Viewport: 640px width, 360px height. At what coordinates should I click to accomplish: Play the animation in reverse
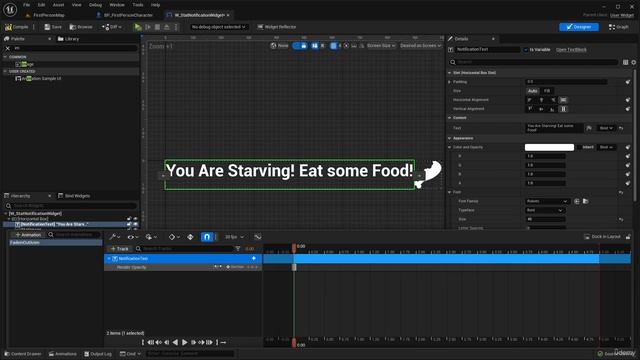coord(176,342)
